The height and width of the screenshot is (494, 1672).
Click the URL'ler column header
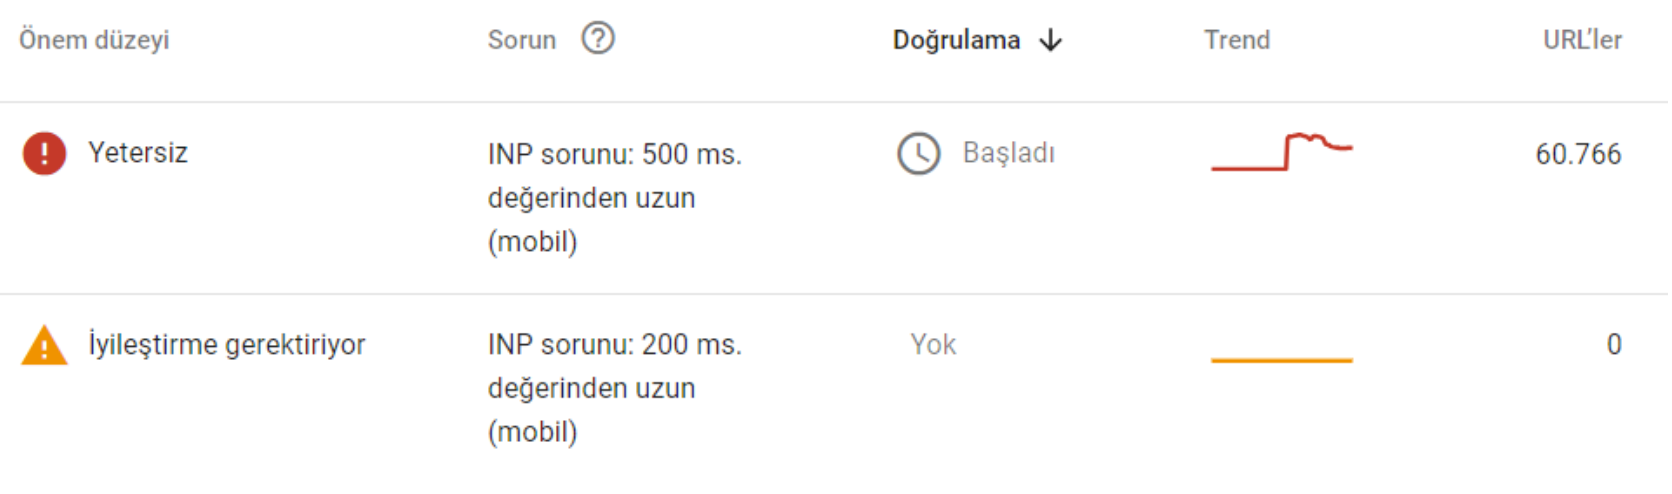(1581, 40)
